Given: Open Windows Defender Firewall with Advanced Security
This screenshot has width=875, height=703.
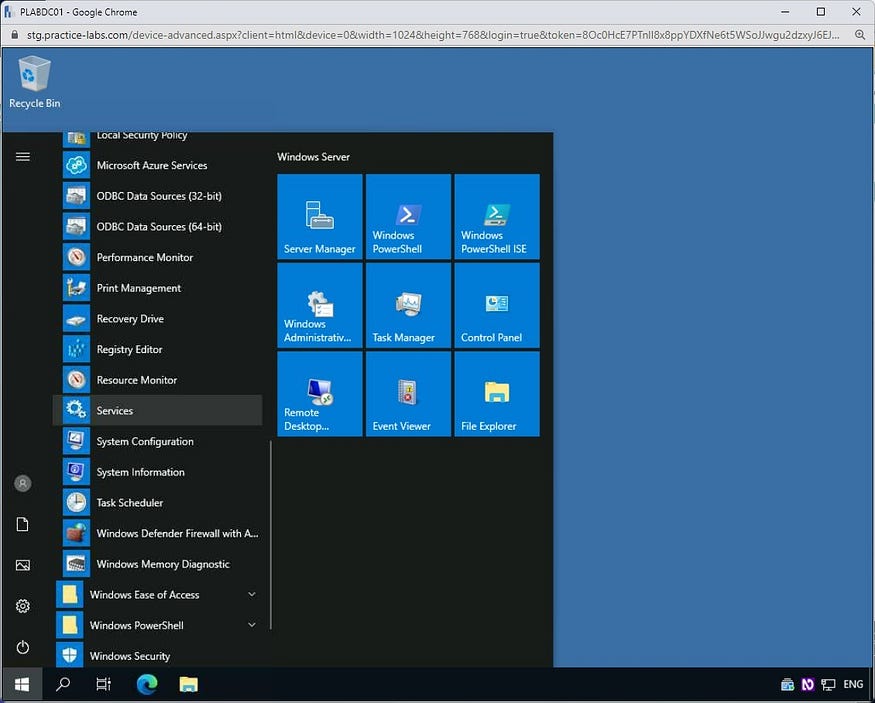Looking at the screenshot, I should click(x=157, y=533).
